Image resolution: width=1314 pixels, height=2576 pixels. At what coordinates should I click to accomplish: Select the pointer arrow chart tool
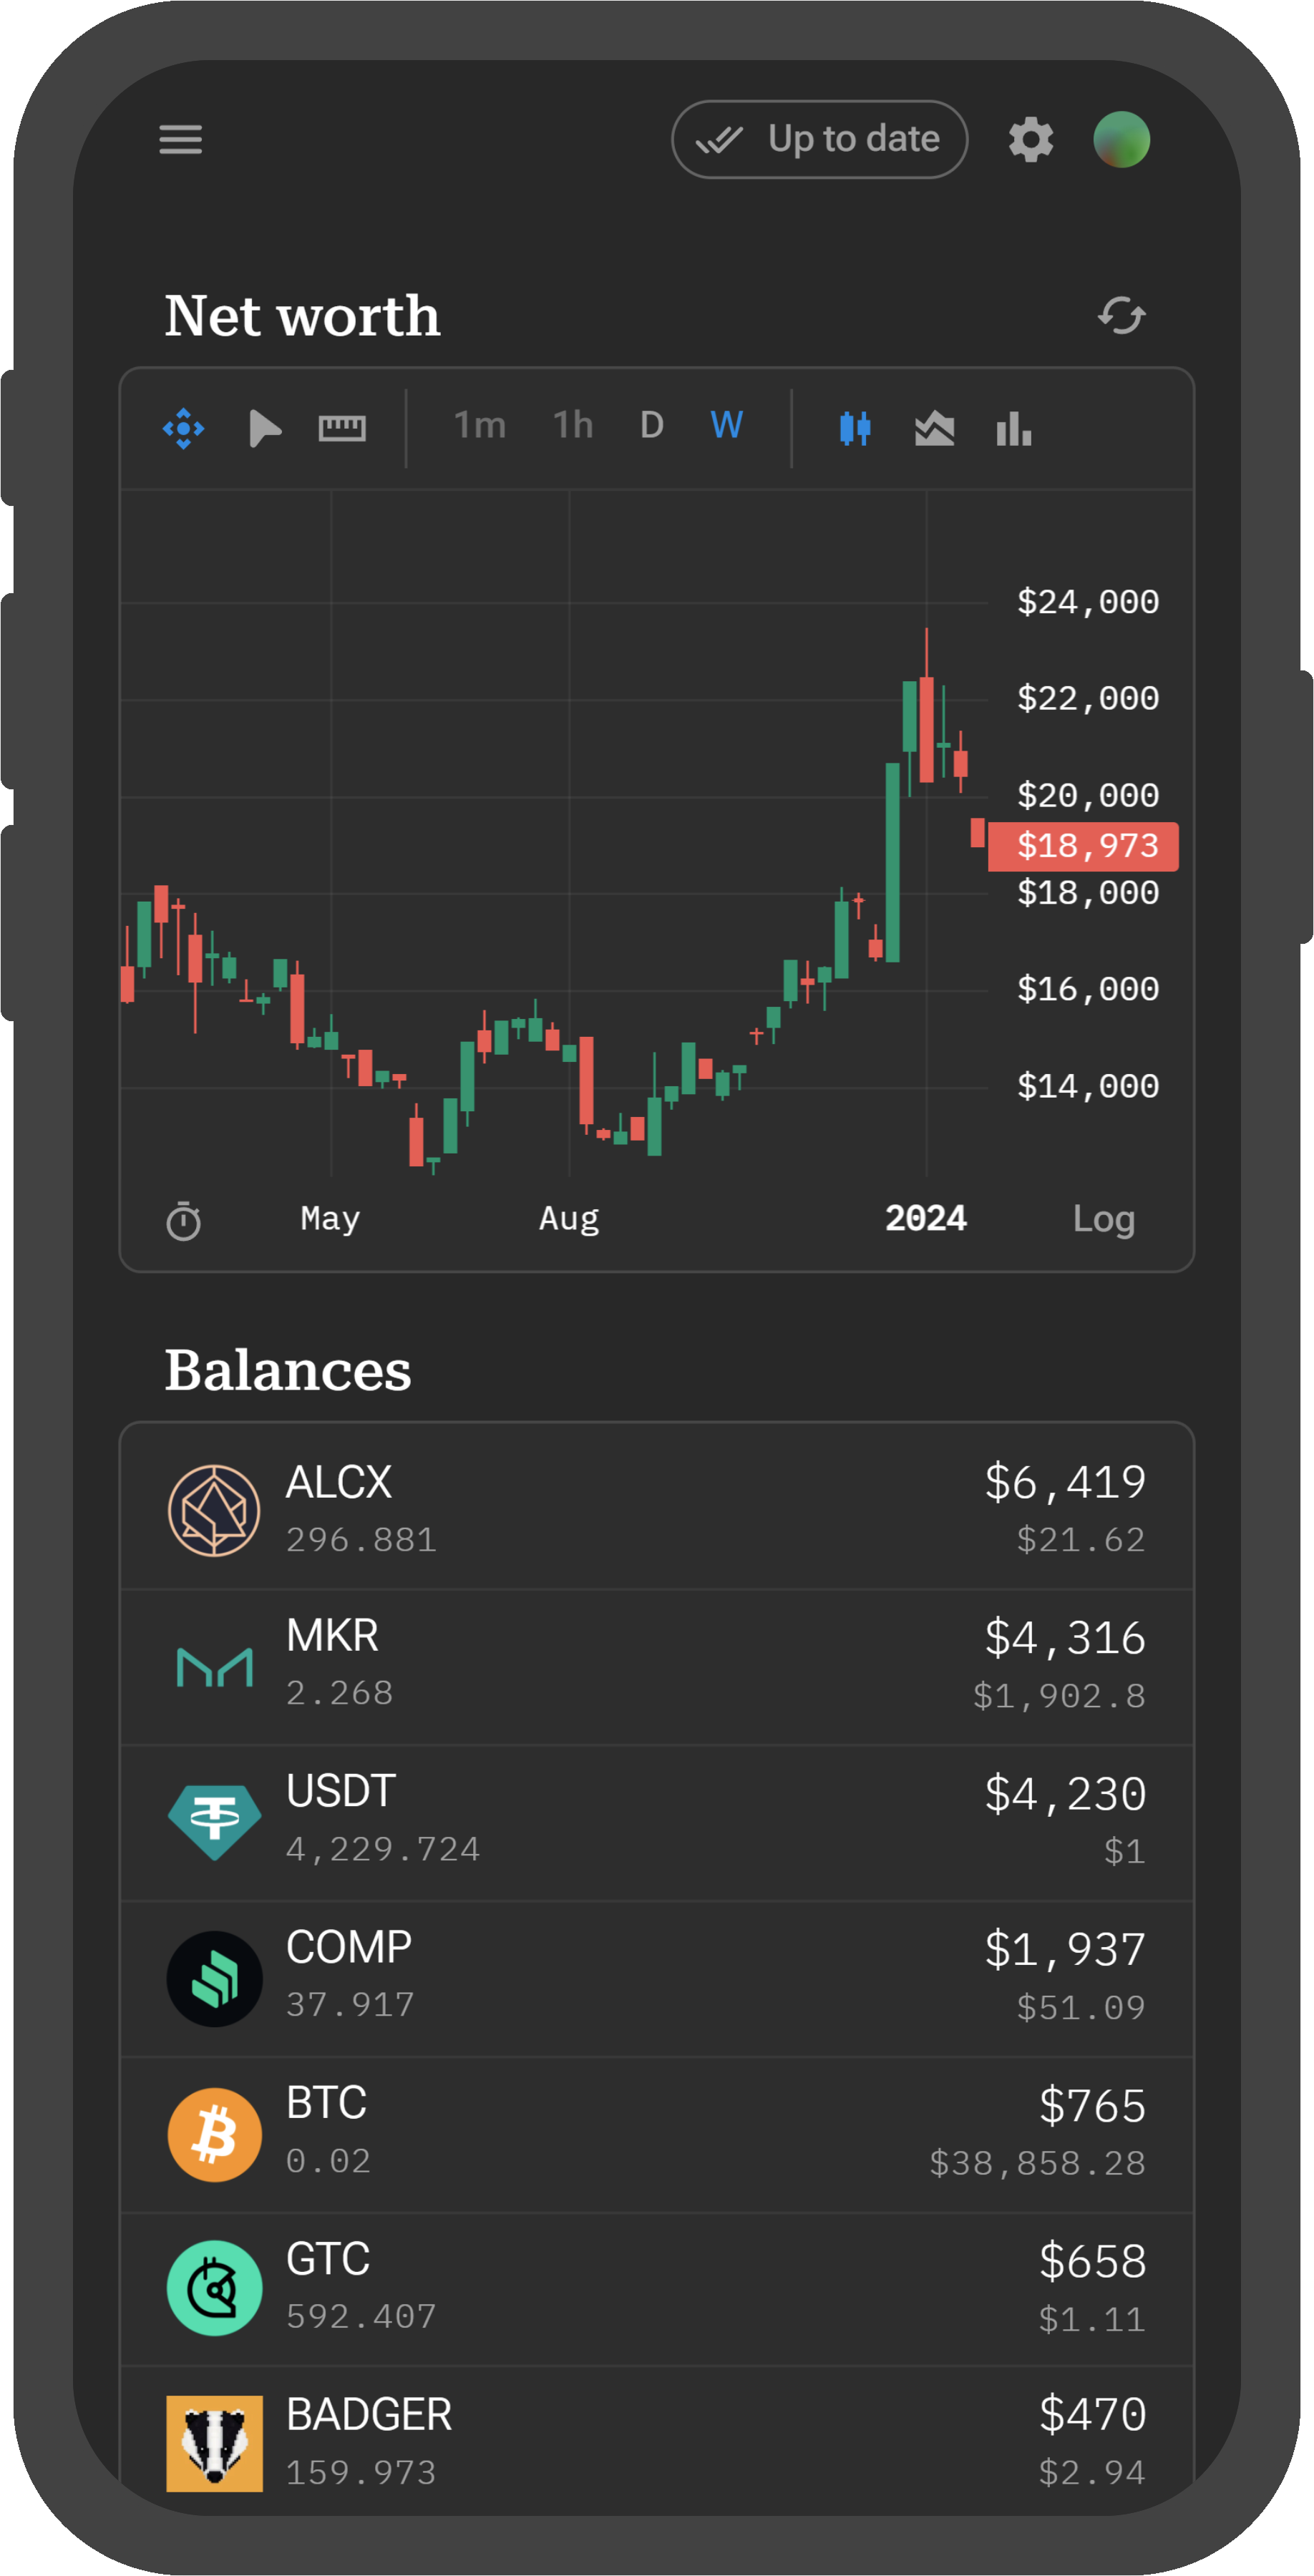click(264, 428)
